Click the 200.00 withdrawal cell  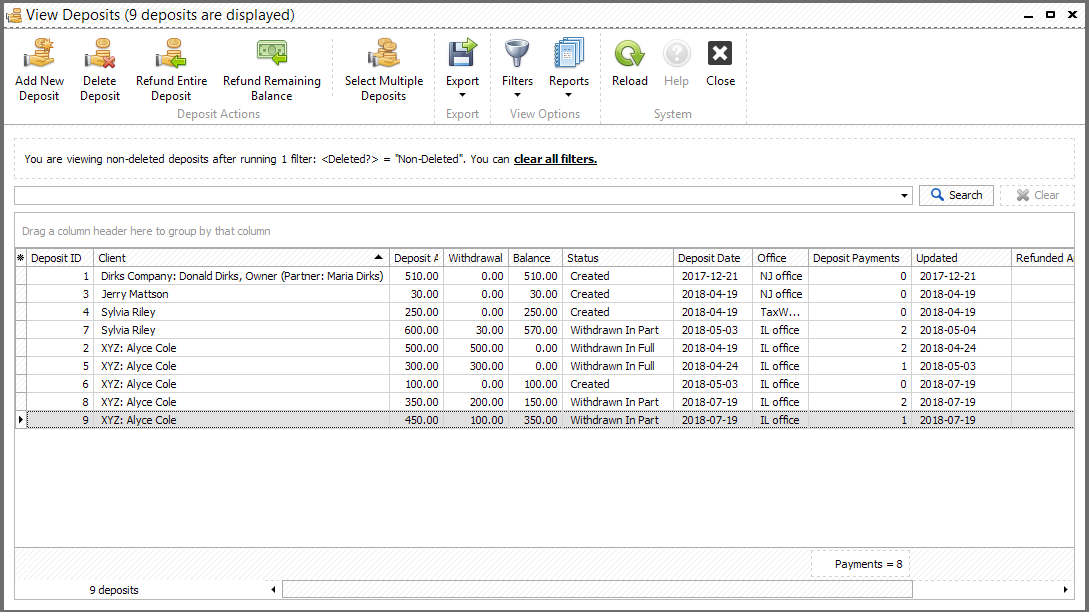476,402
